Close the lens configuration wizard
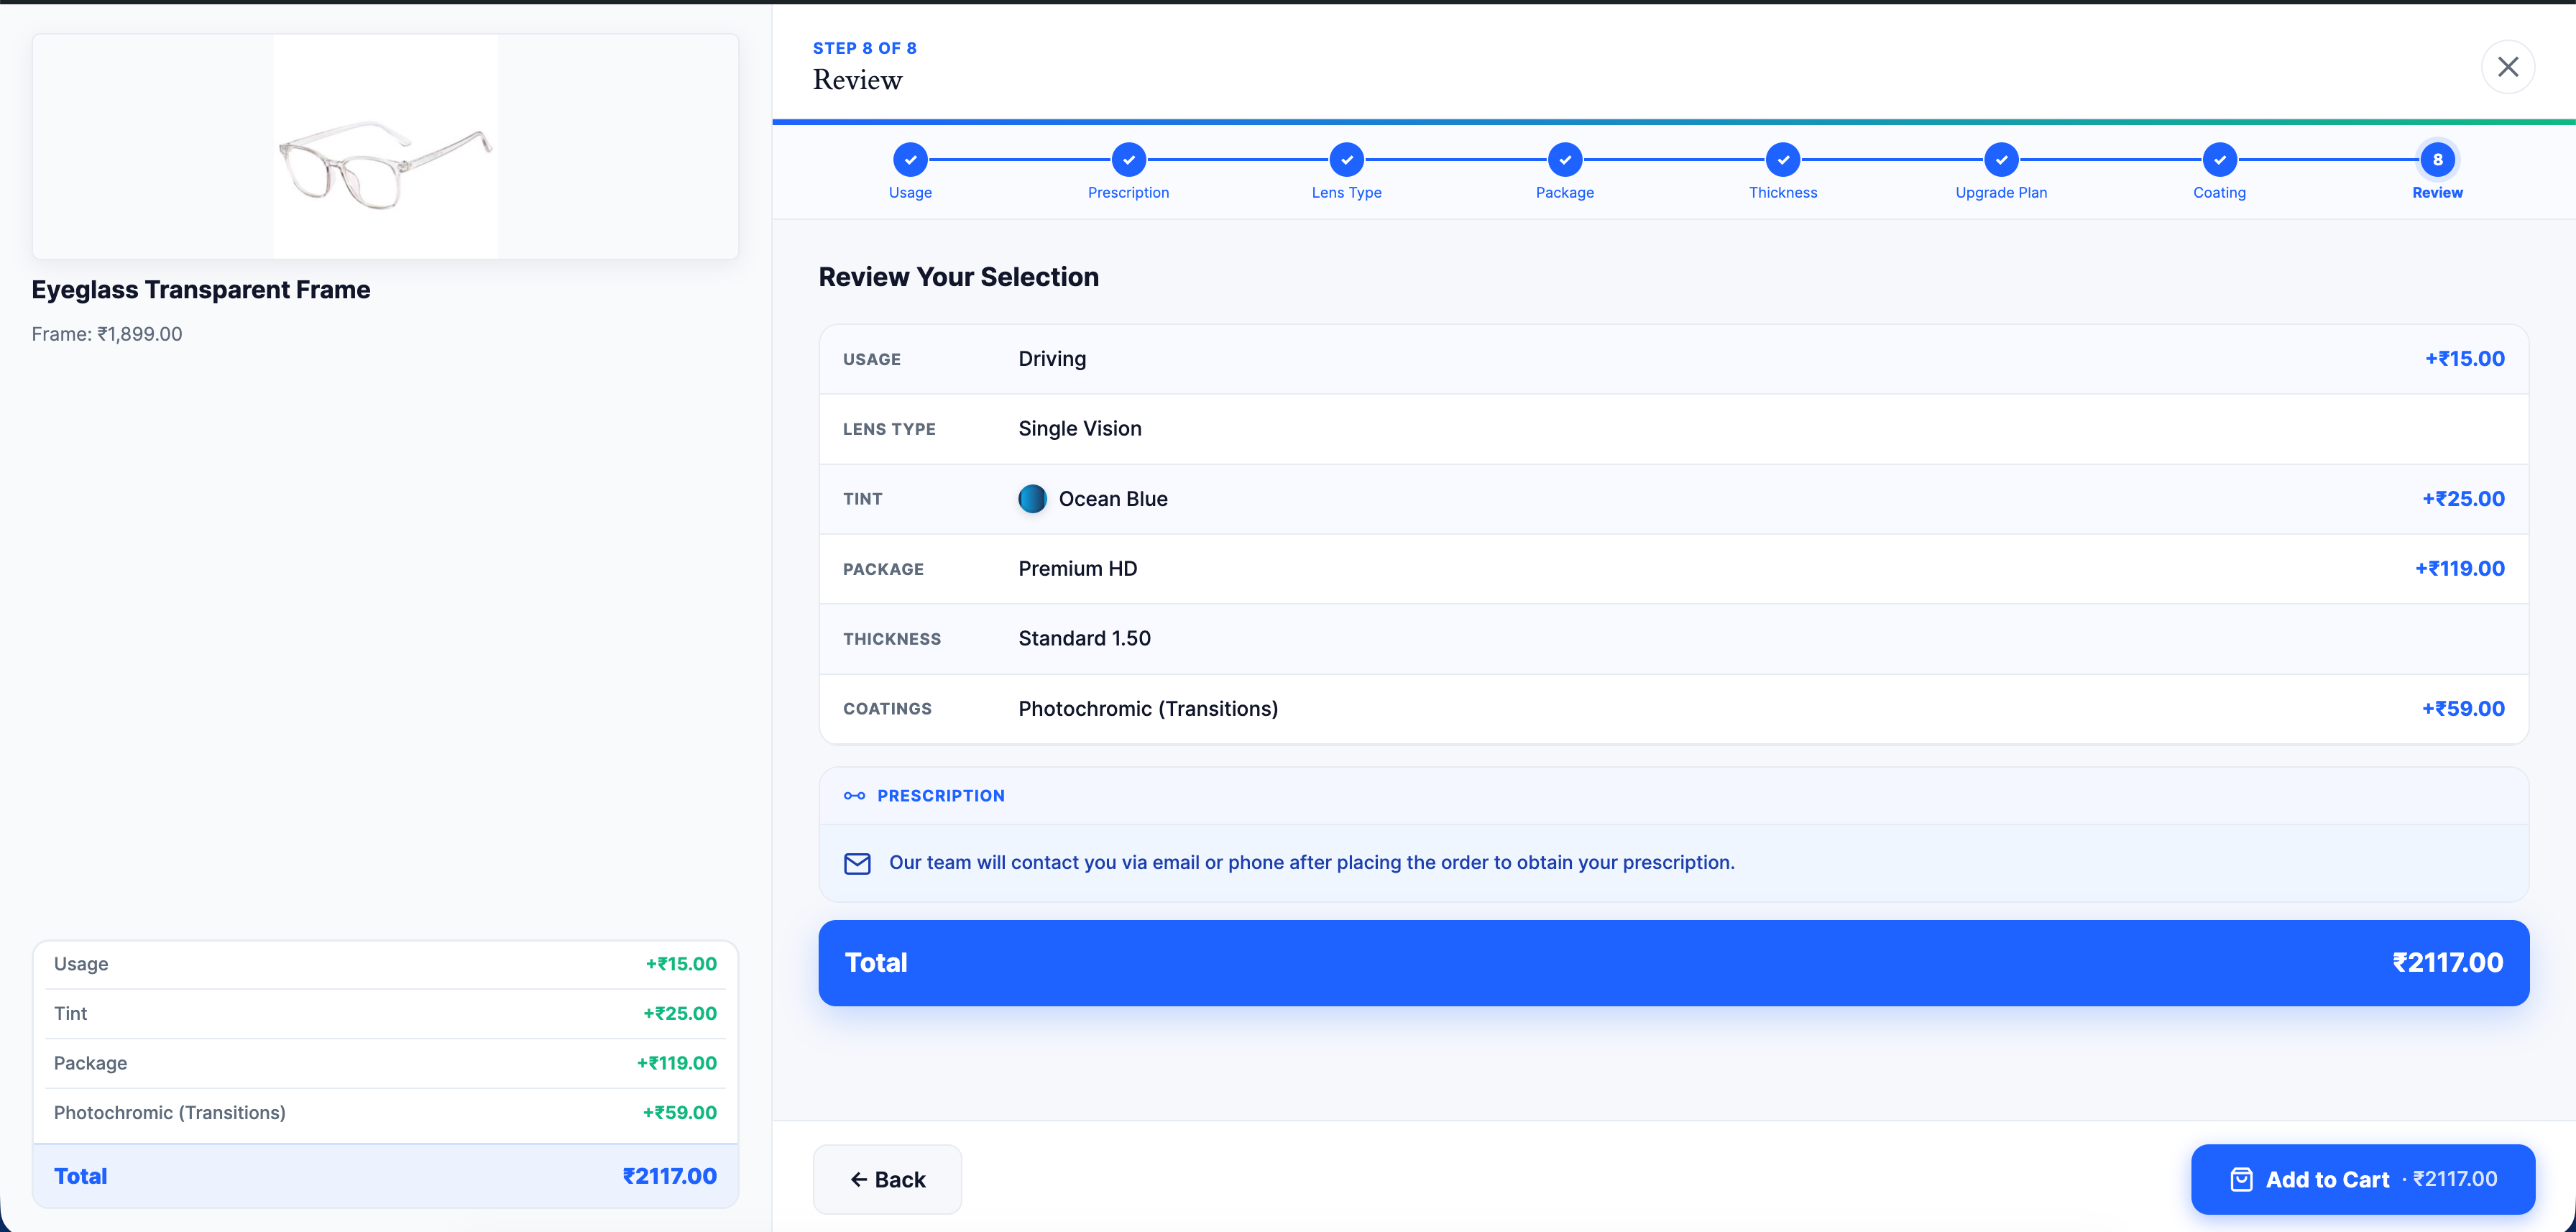The image size is (2576, 1232). coord(2508,66)
